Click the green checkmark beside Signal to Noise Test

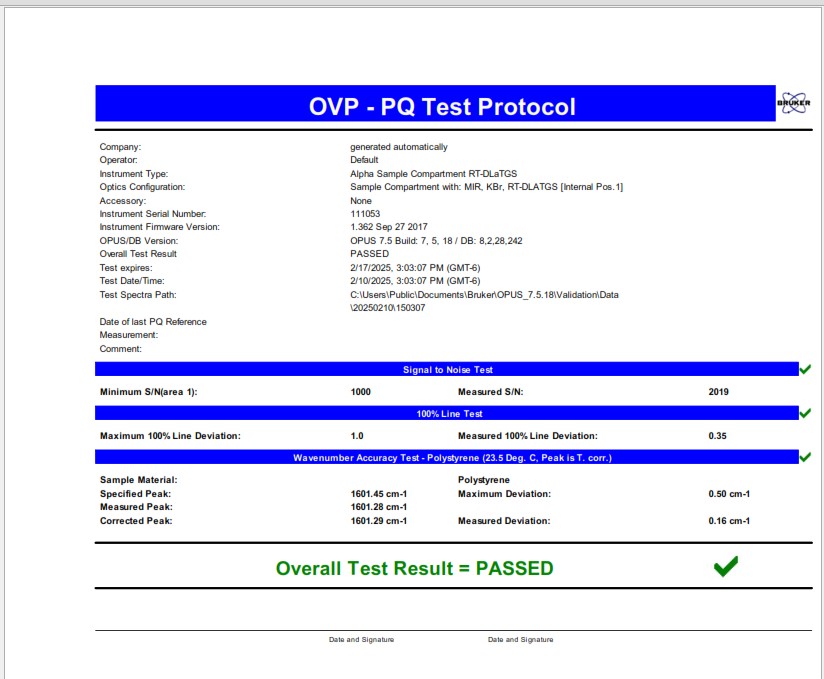point(806,370)
